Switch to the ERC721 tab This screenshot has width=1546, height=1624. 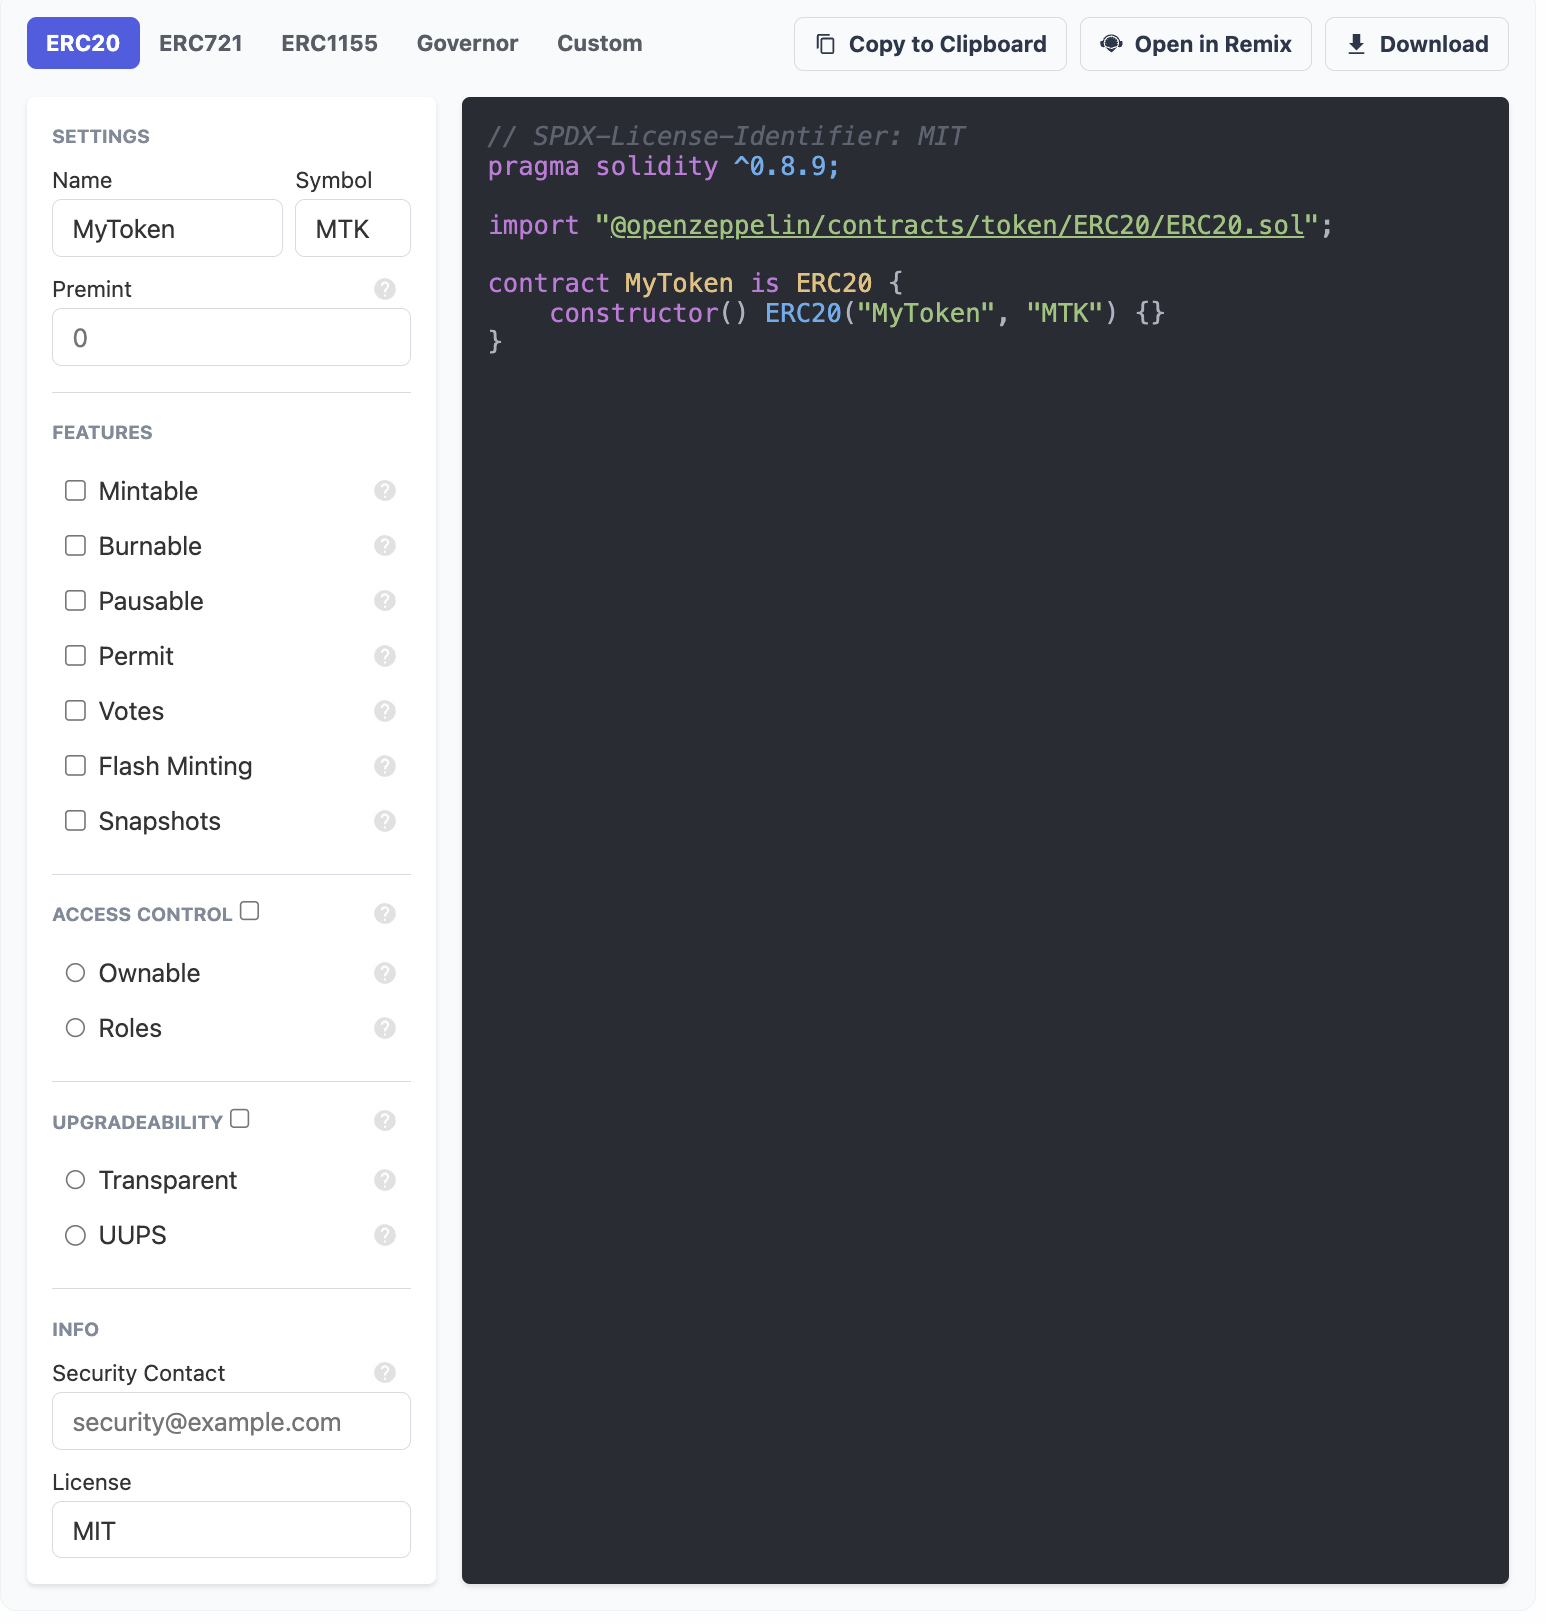point(201,43)
